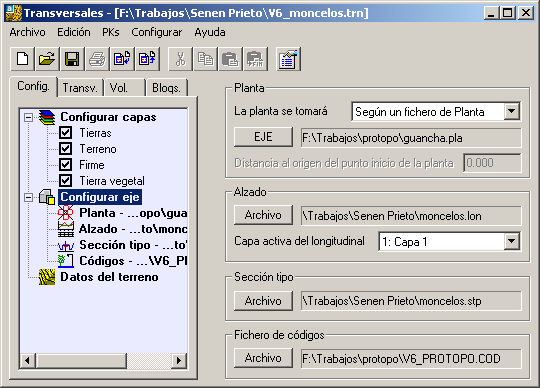Select the highlighted 'Configurar eje' tree row
Image resolution: width=540 pixels, height=388 pixels.
pyautogui.click(x=100, y=197)
